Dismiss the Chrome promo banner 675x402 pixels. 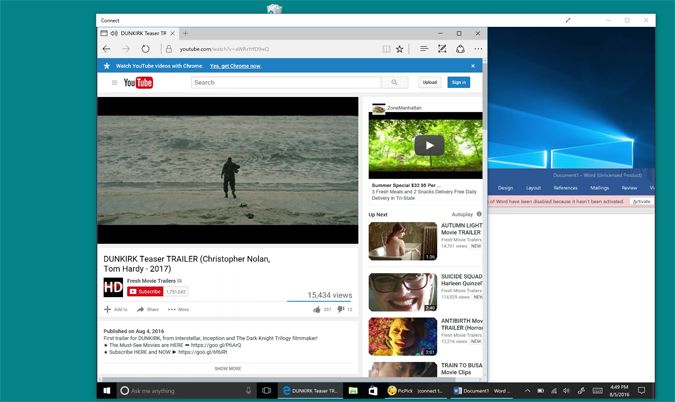click(x=473, y=66)
